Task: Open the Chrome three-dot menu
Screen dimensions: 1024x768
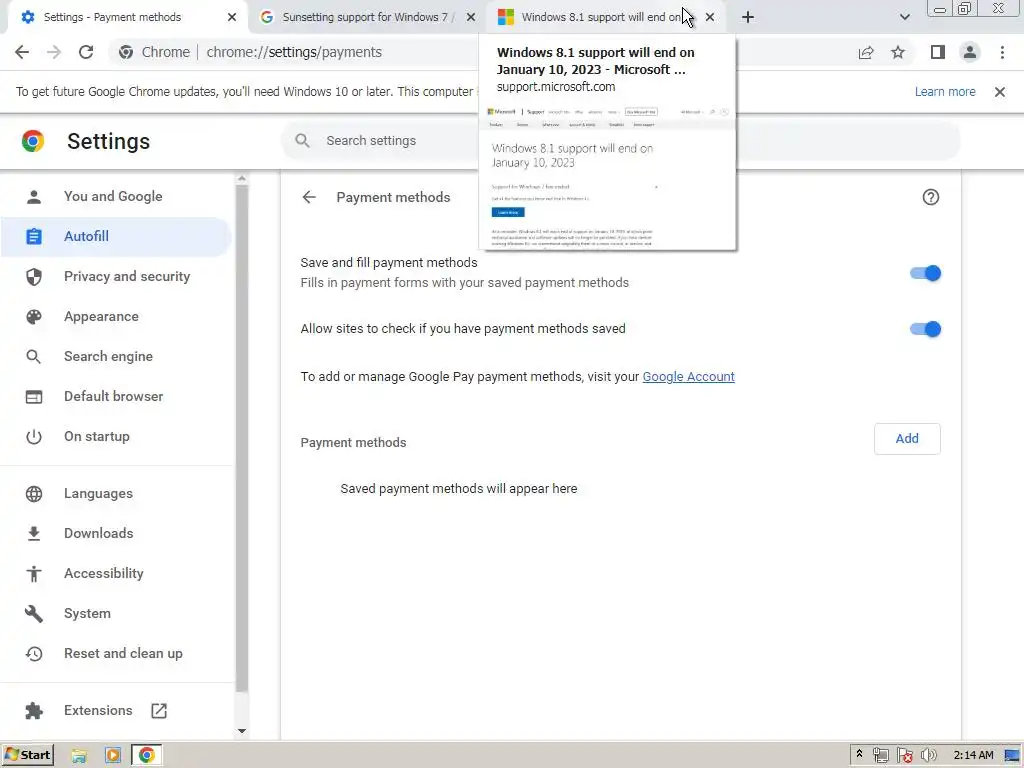Action: pyautogui.click(x=1002, y=52)
